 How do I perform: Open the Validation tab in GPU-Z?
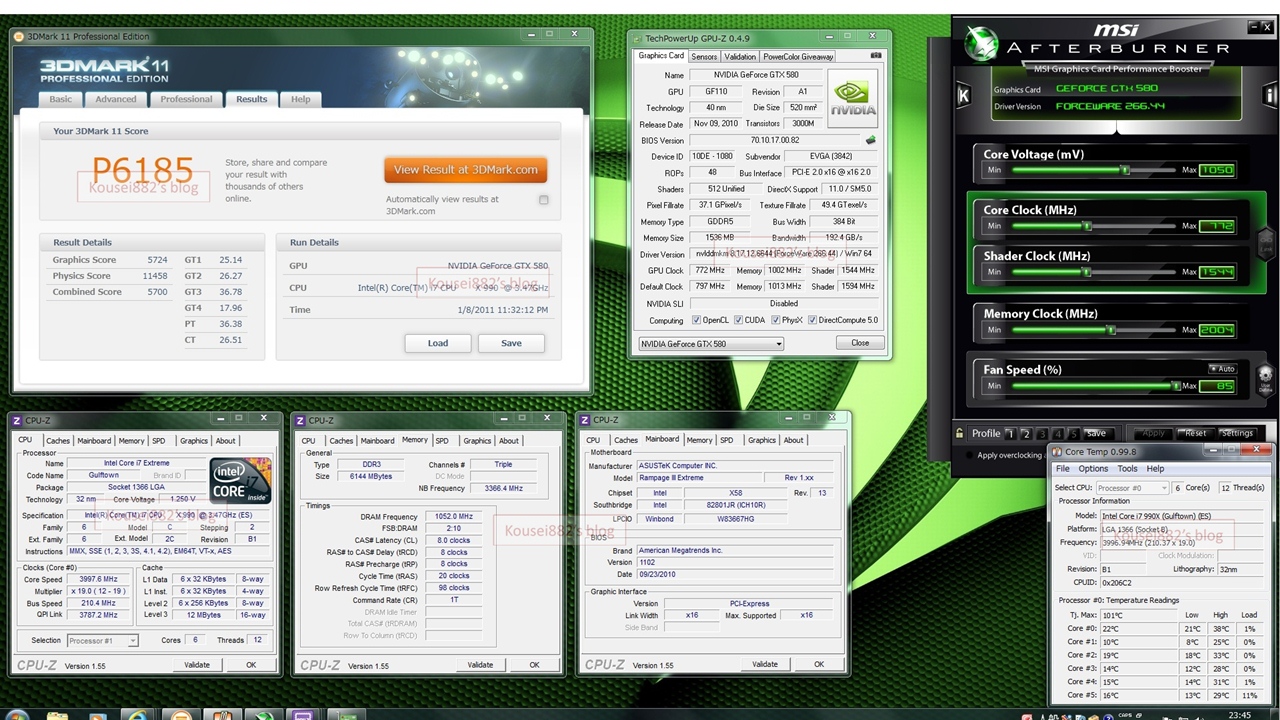740,57
